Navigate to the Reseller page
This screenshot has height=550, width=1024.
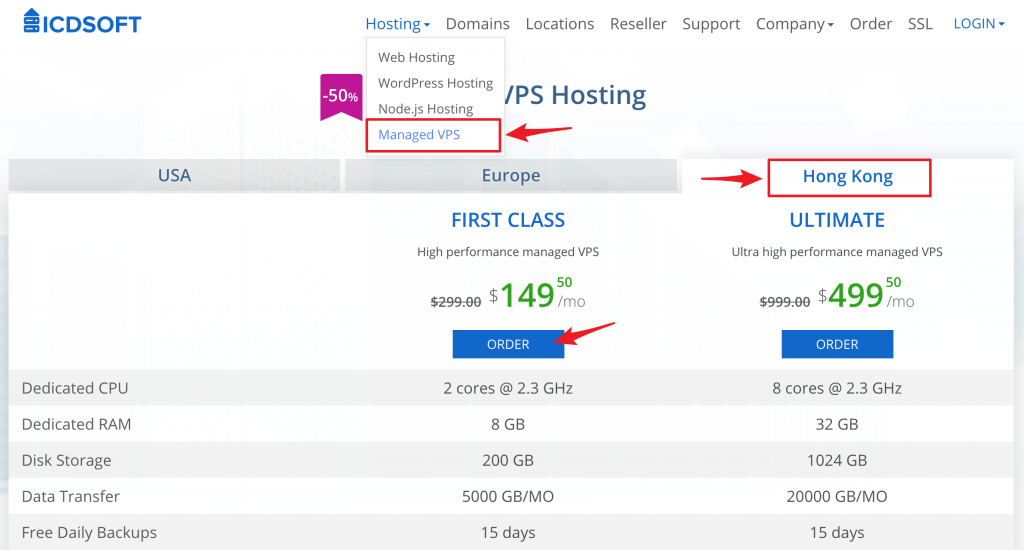coord(638,24)
